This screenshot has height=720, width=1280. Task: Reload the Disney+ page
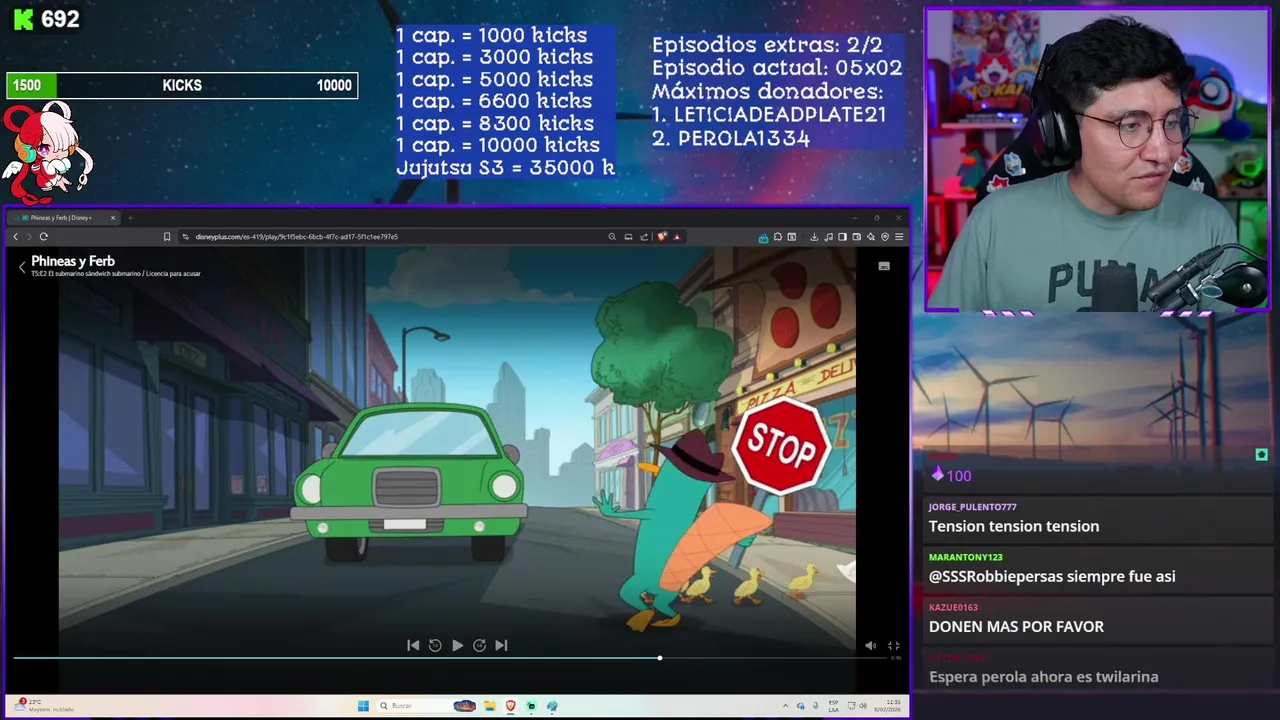(43, 237)
